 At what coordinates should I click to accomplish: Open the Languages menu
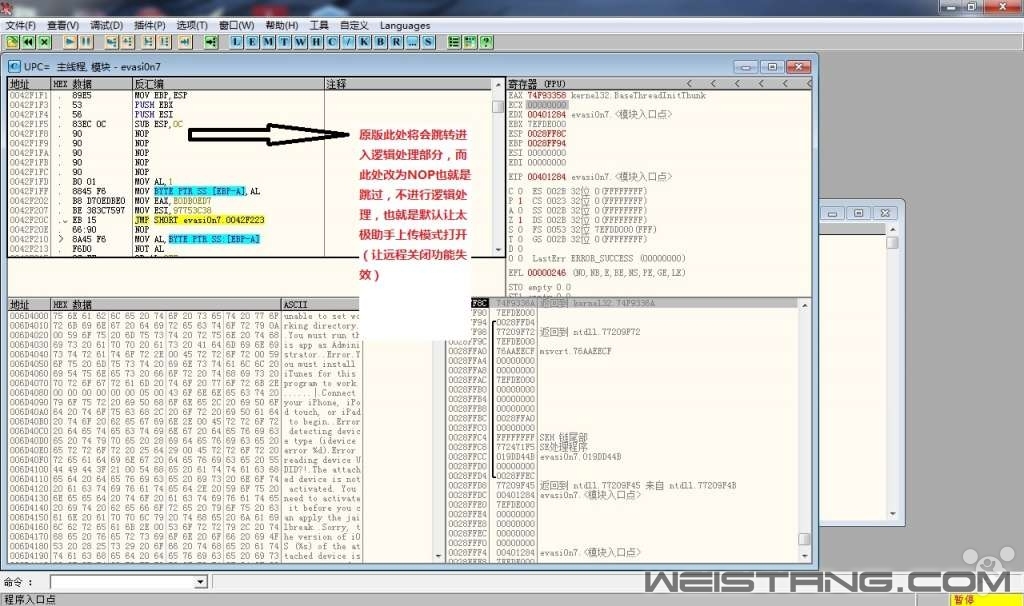click(x=405, y=25)
